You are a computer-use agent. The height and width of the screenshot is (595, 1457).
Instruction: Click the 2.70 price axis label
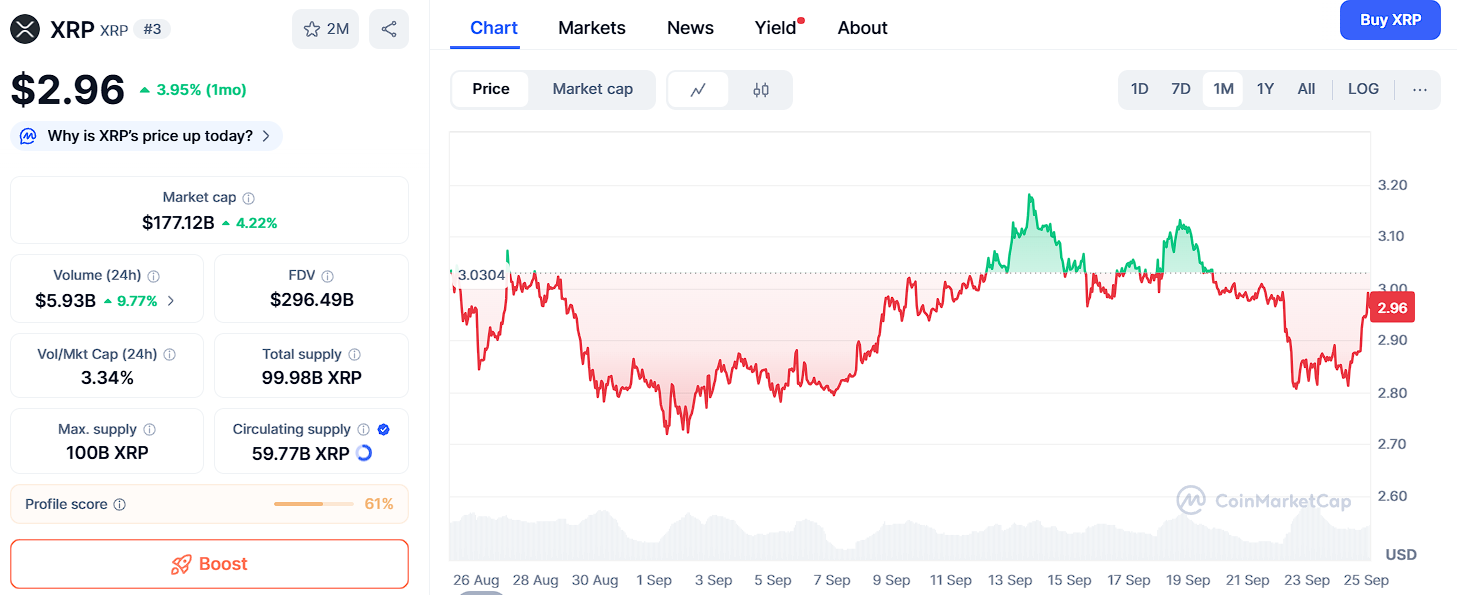pos(1393,444)
